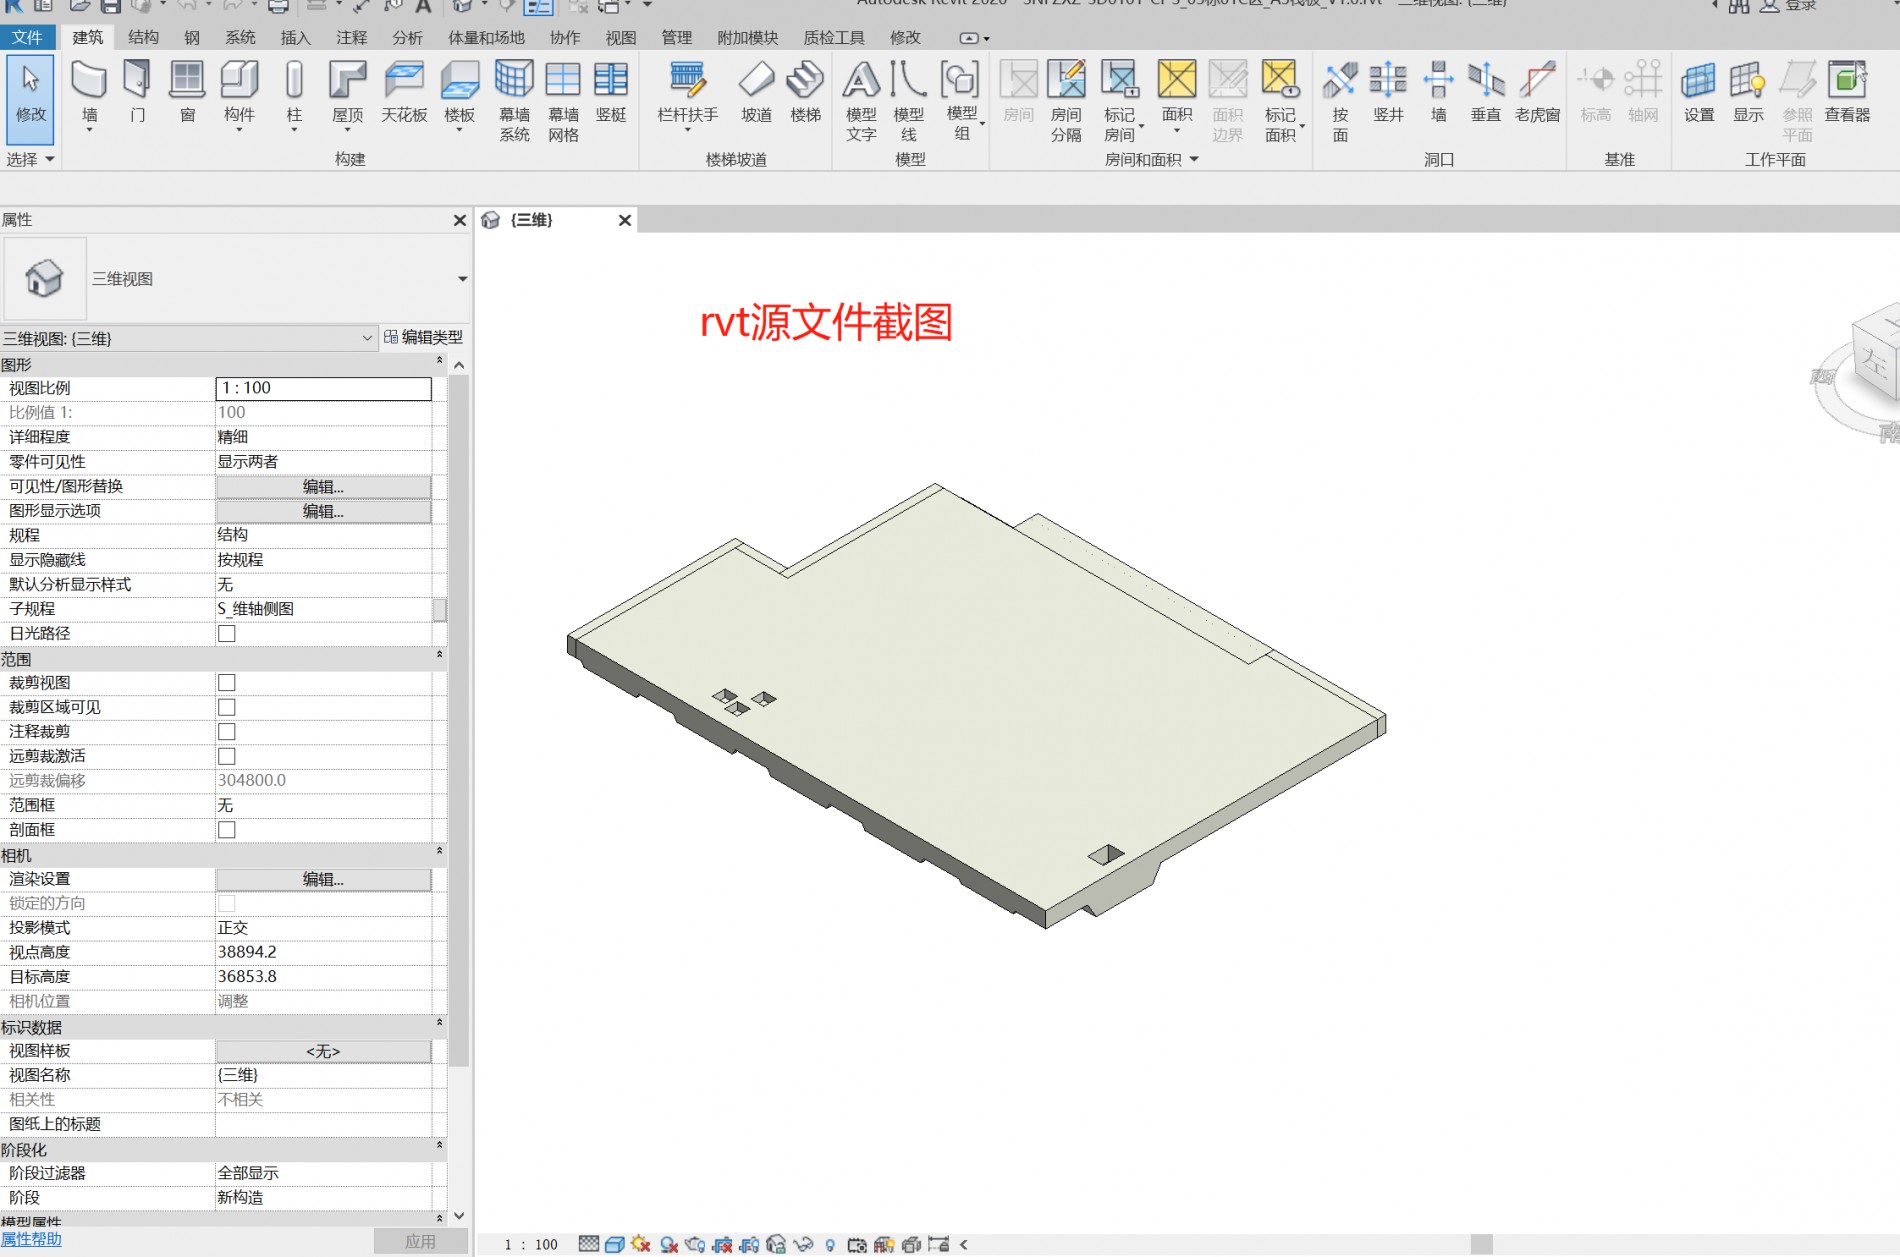Screen dimensions: 1900x1257
Task: Click 编辑 button for 渲染设置
Action: [323, 879]
